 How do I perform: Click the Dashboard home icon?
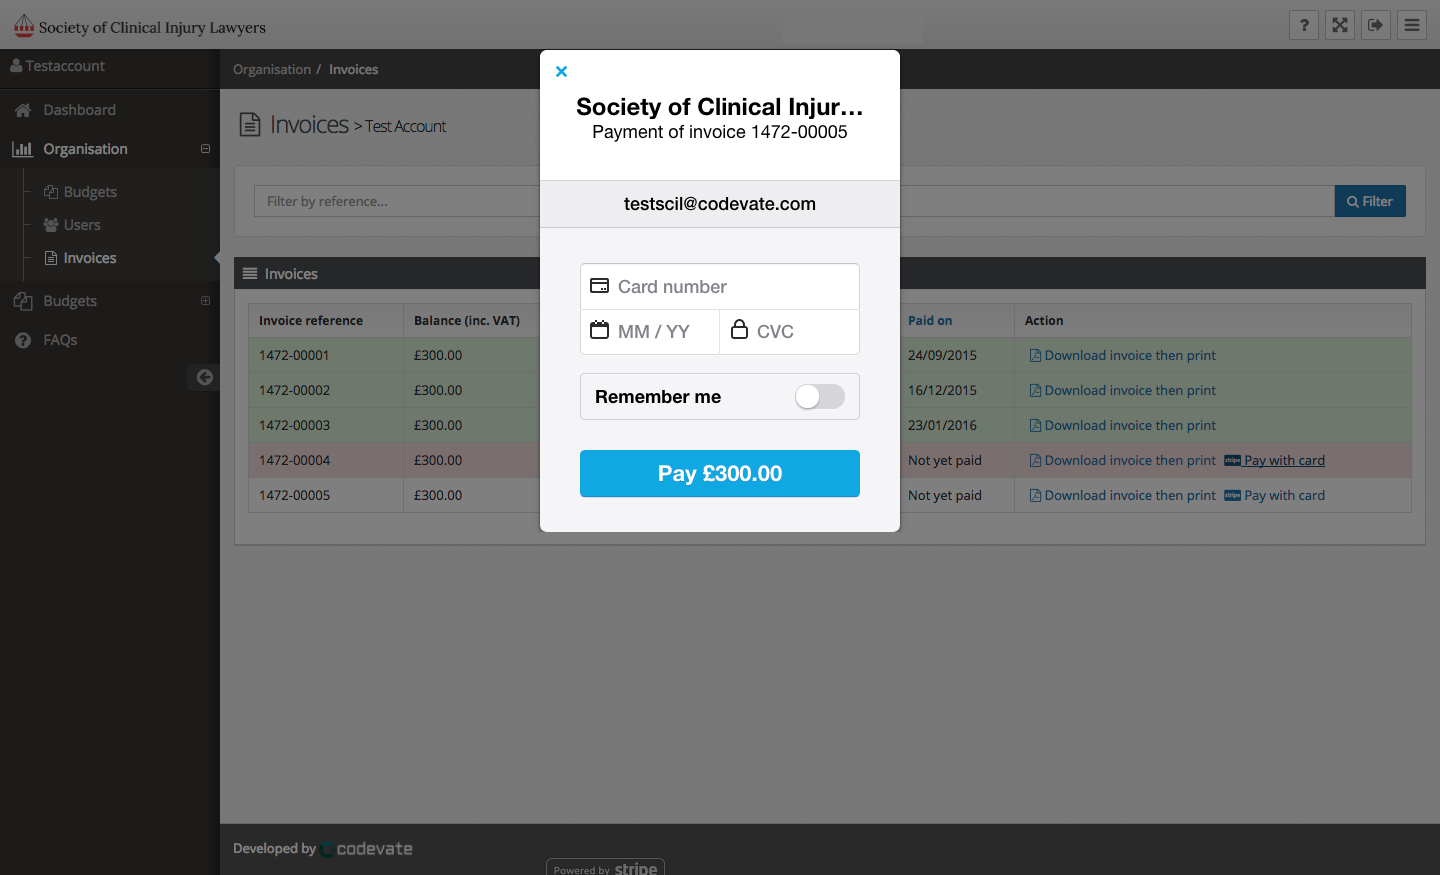23,110
